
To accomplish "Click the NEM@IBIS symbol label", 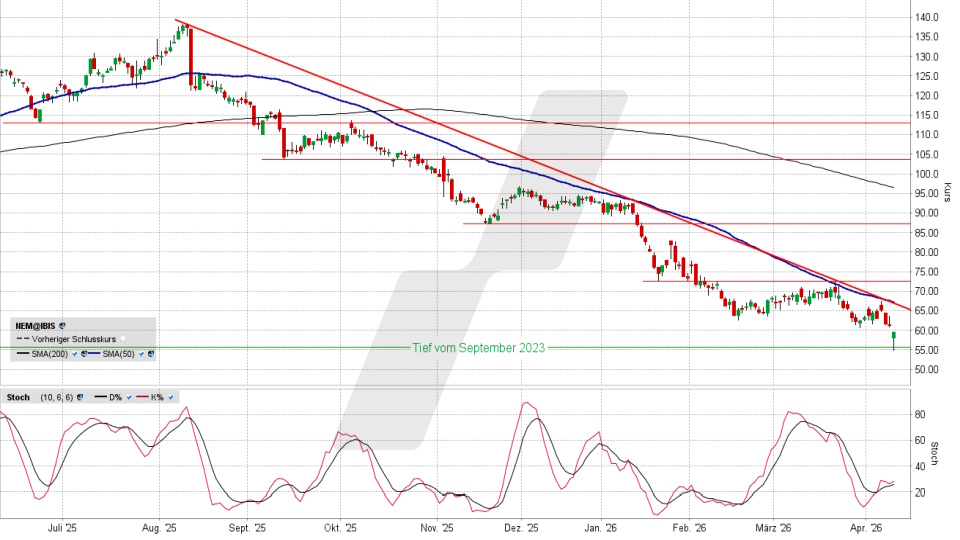I will (35, 326).
